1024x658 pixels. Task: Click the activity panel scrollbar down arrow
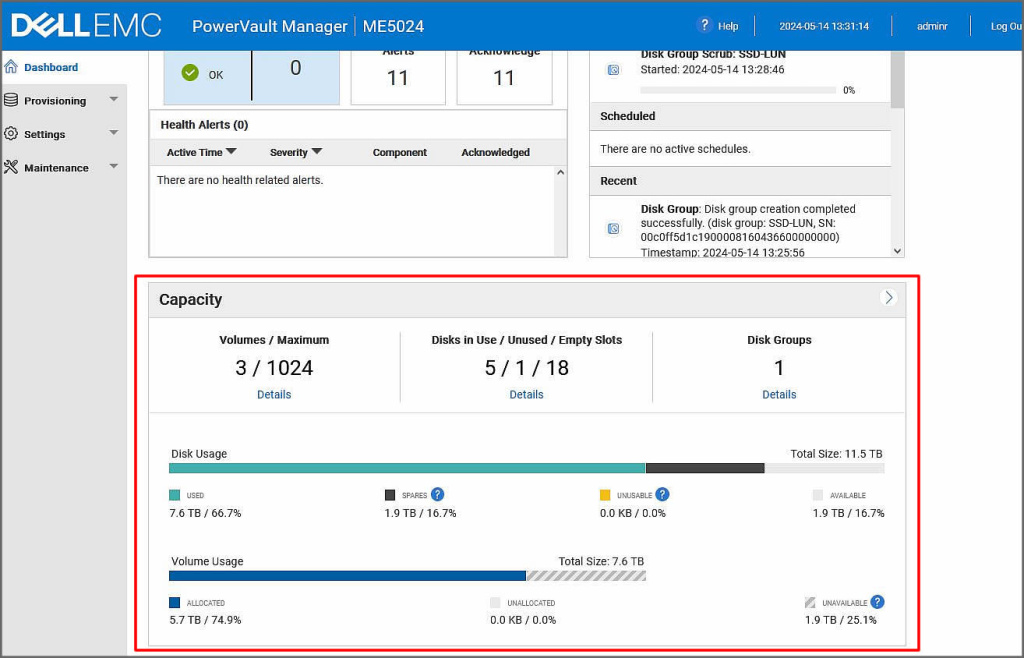[x=897, y=251]
